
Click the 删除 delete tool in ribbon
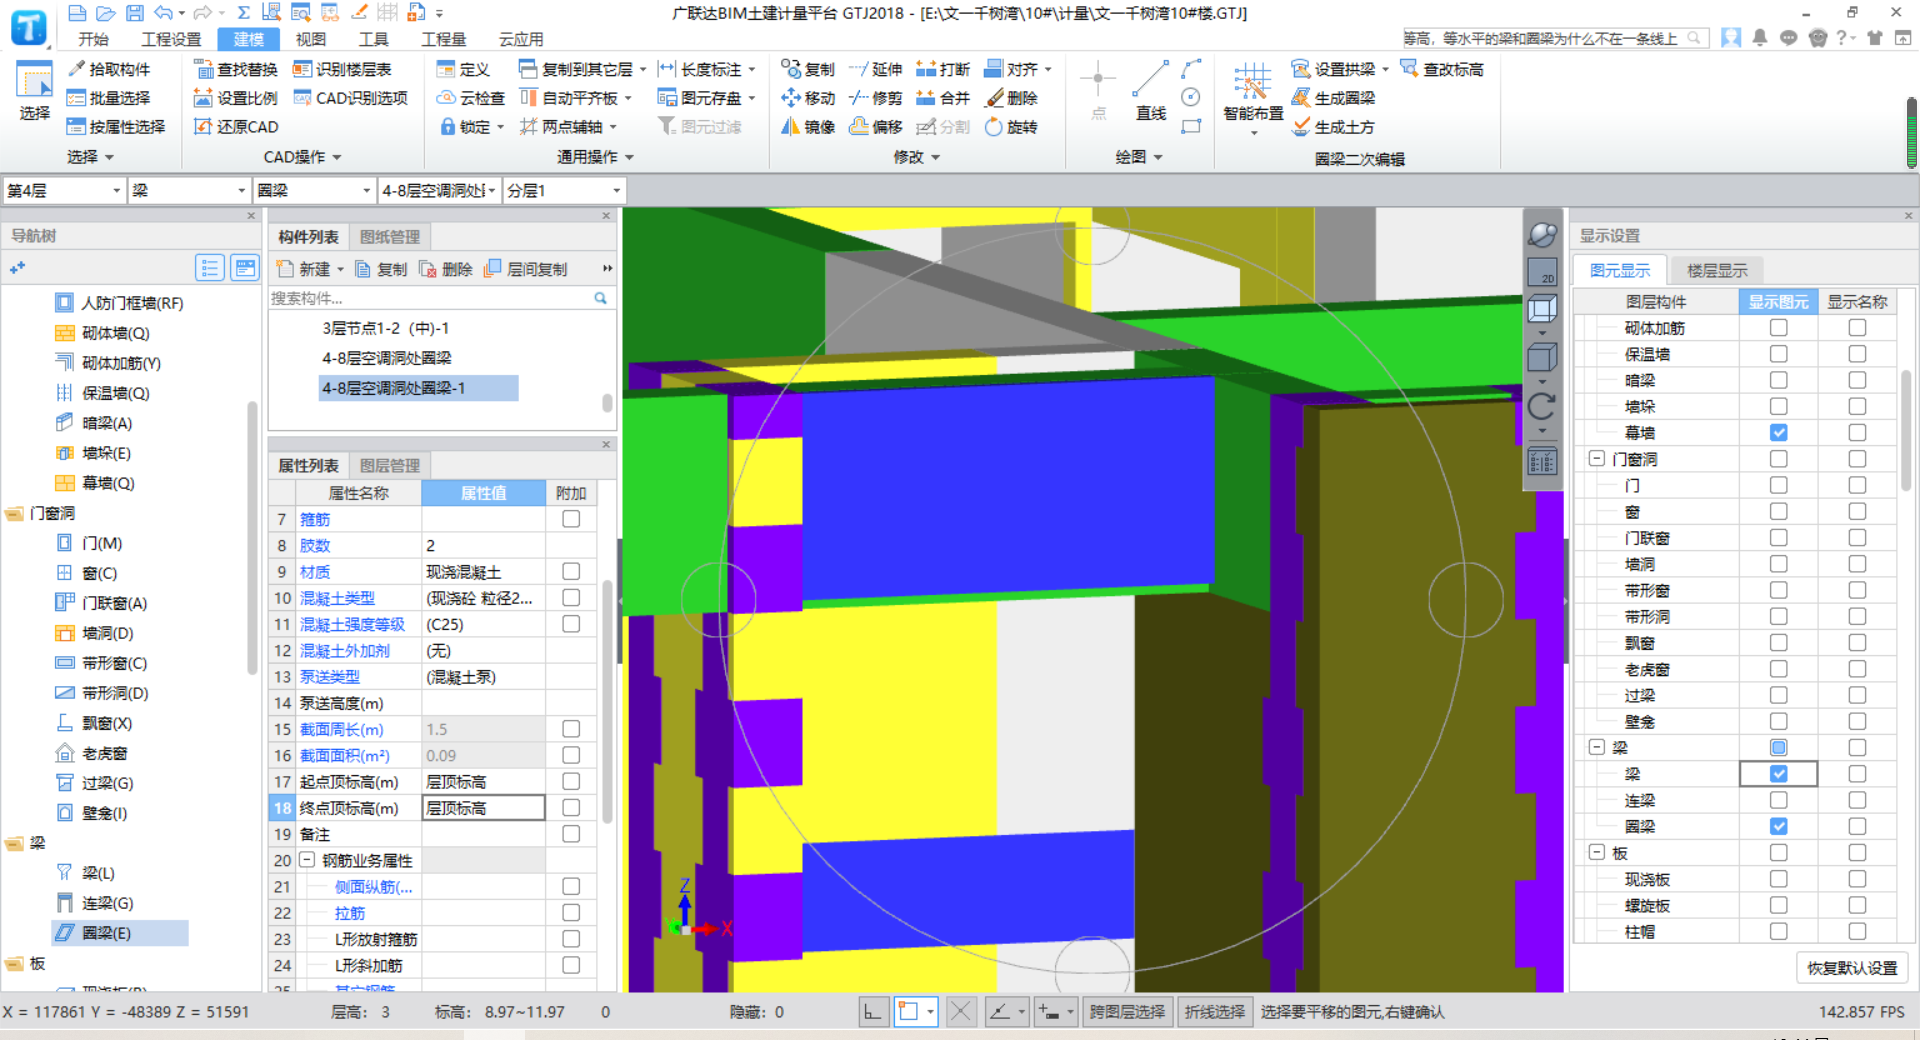click(x=1011, y=98)
